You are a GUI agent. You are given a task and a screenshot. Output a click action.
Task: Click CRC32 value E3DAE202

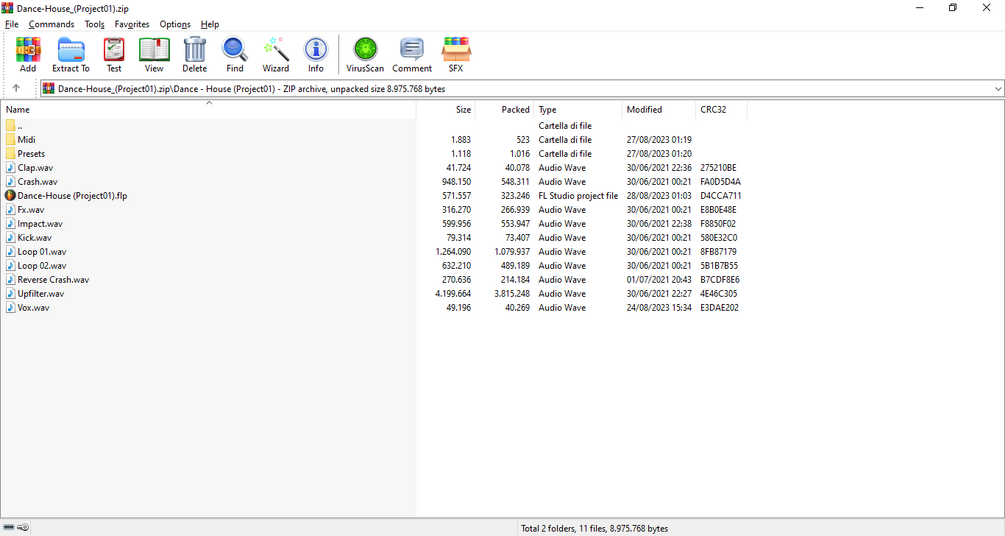719,308
